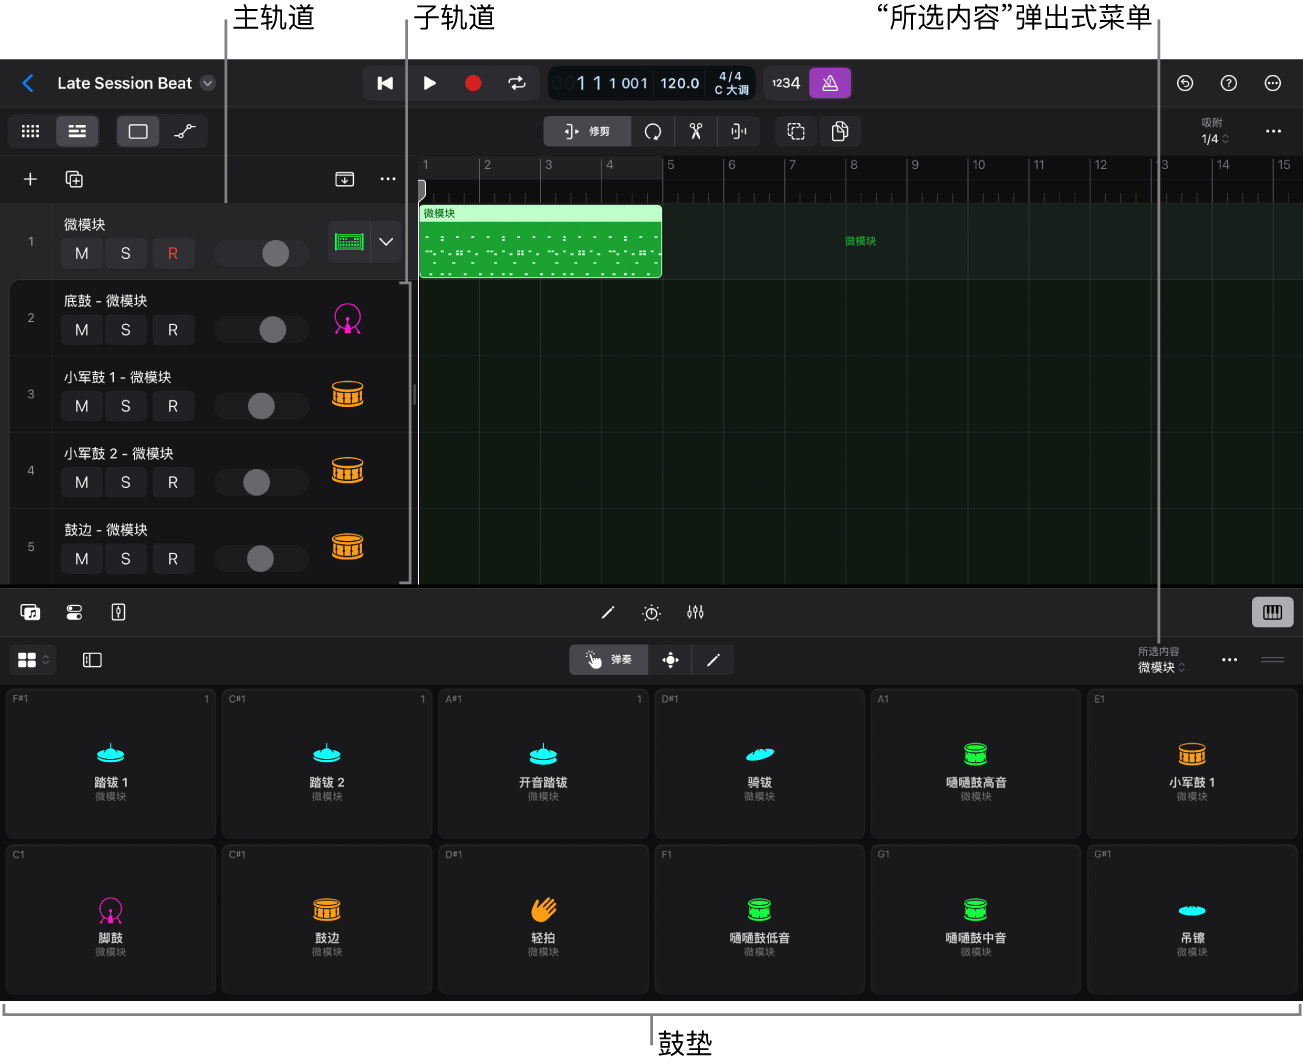
Task: Open the 吸附 1/4 snap popup
Action: click(x=1214, y=131)
